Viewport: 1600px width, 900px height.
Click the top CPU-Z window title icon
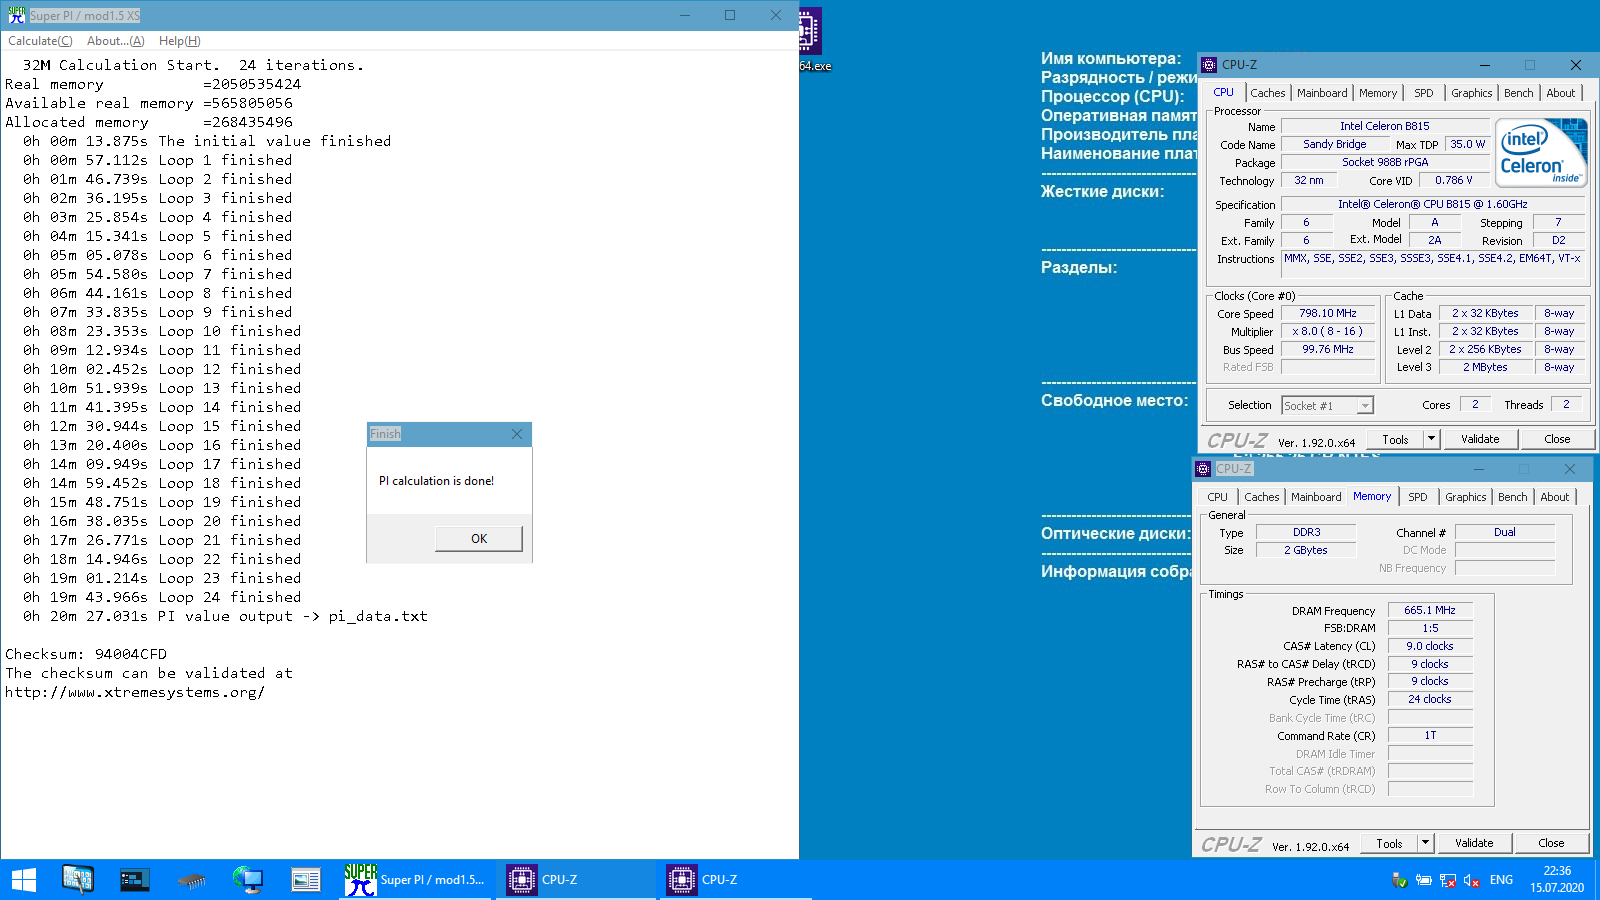point(1209,65)
